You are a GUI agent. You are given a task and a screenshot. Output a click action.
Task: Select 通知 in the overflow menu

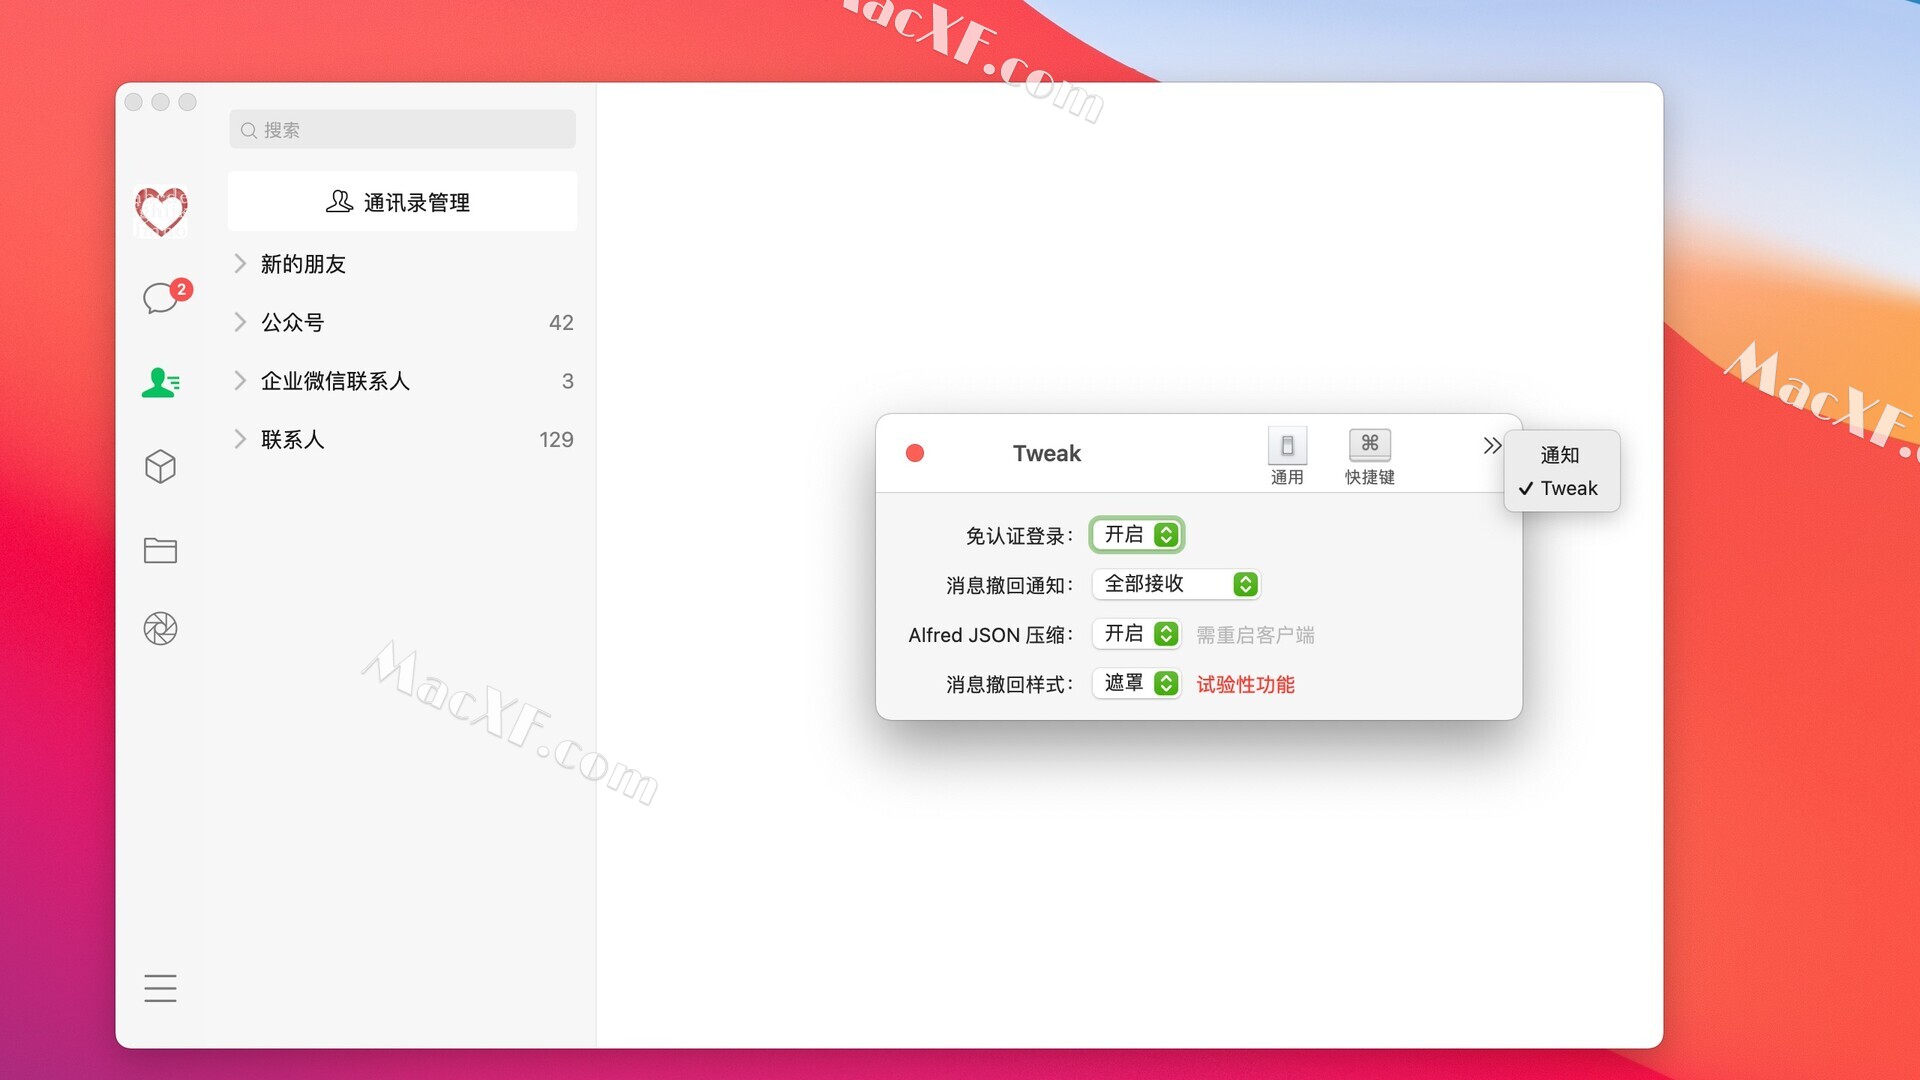pos(1560,455)
